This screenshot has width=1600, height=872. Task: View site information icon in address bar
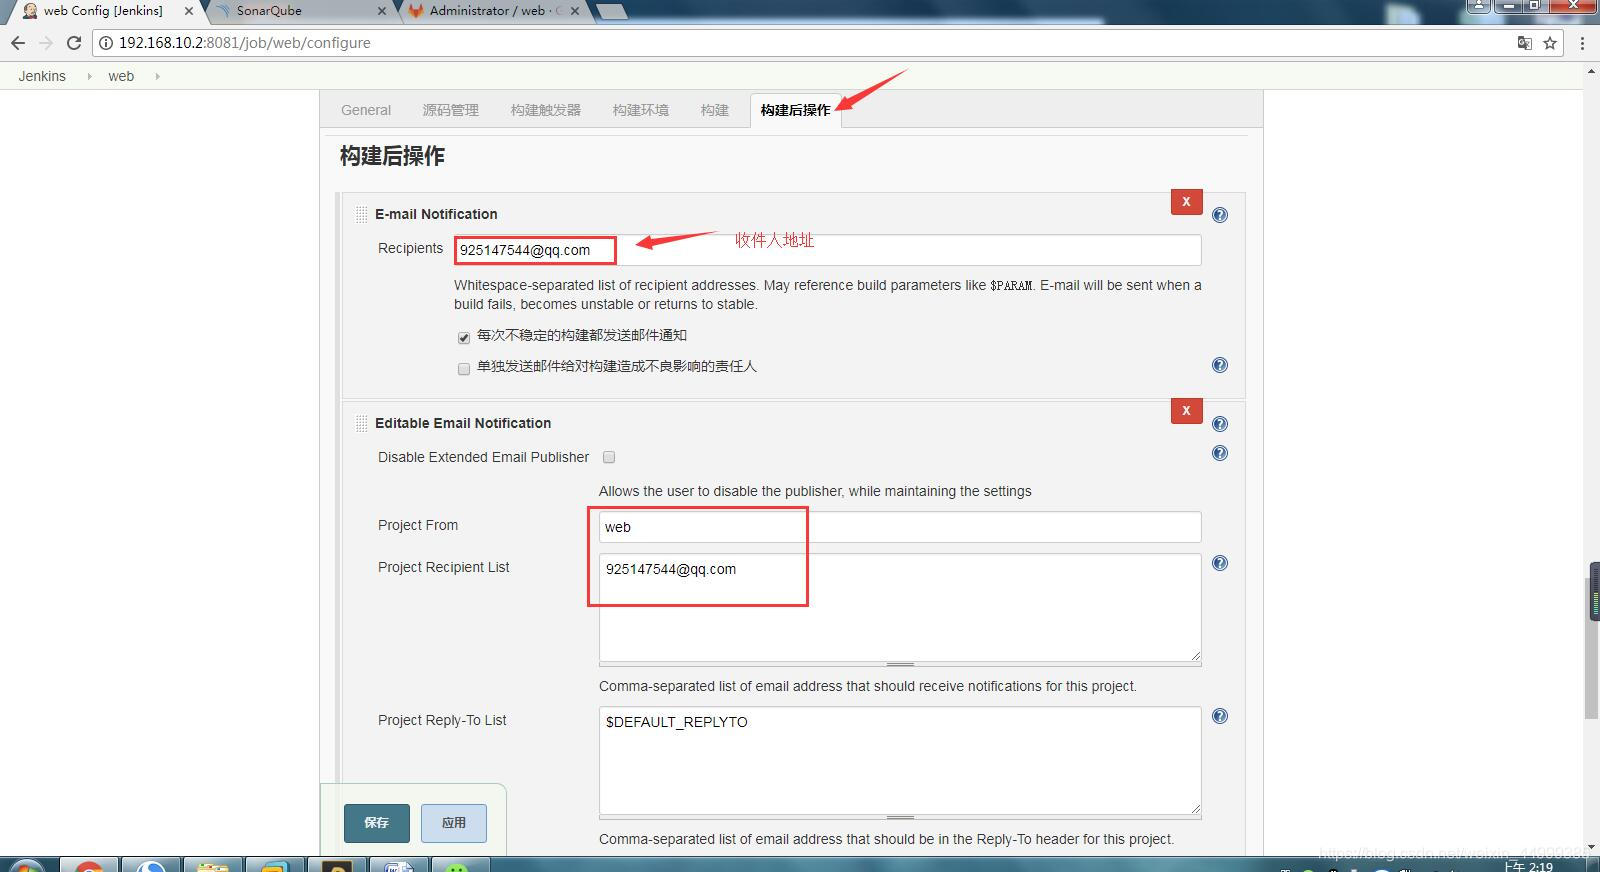(x=106, y=43)
